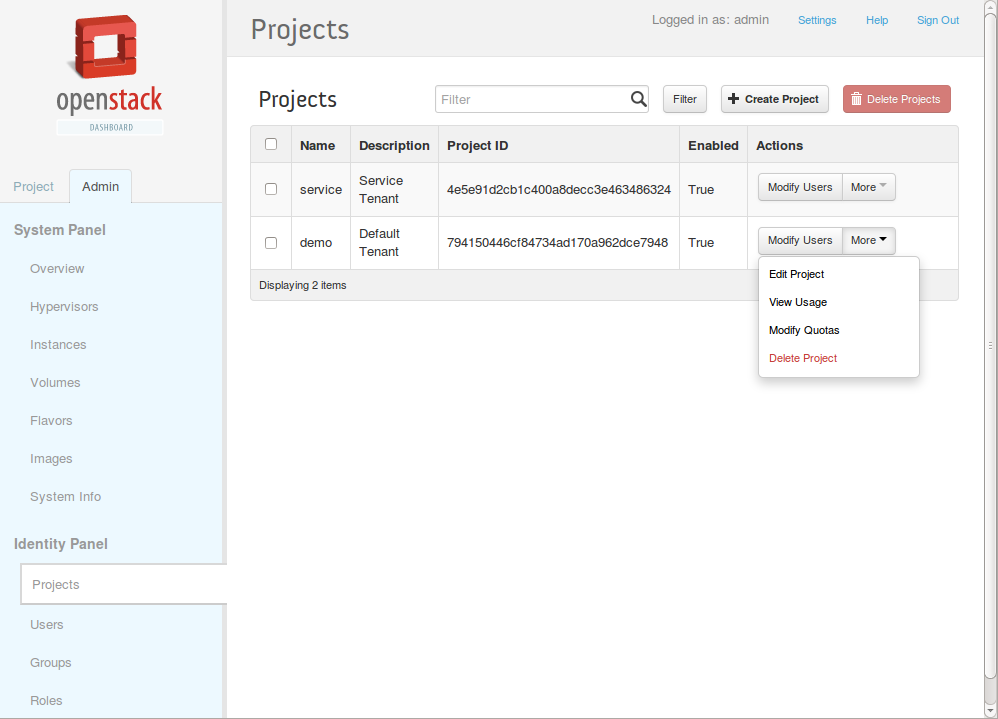The image size is (998, 719).
Task: Select Edit Project from the dropdown menu
Action: pyautogui.click(x=796, y=274)
